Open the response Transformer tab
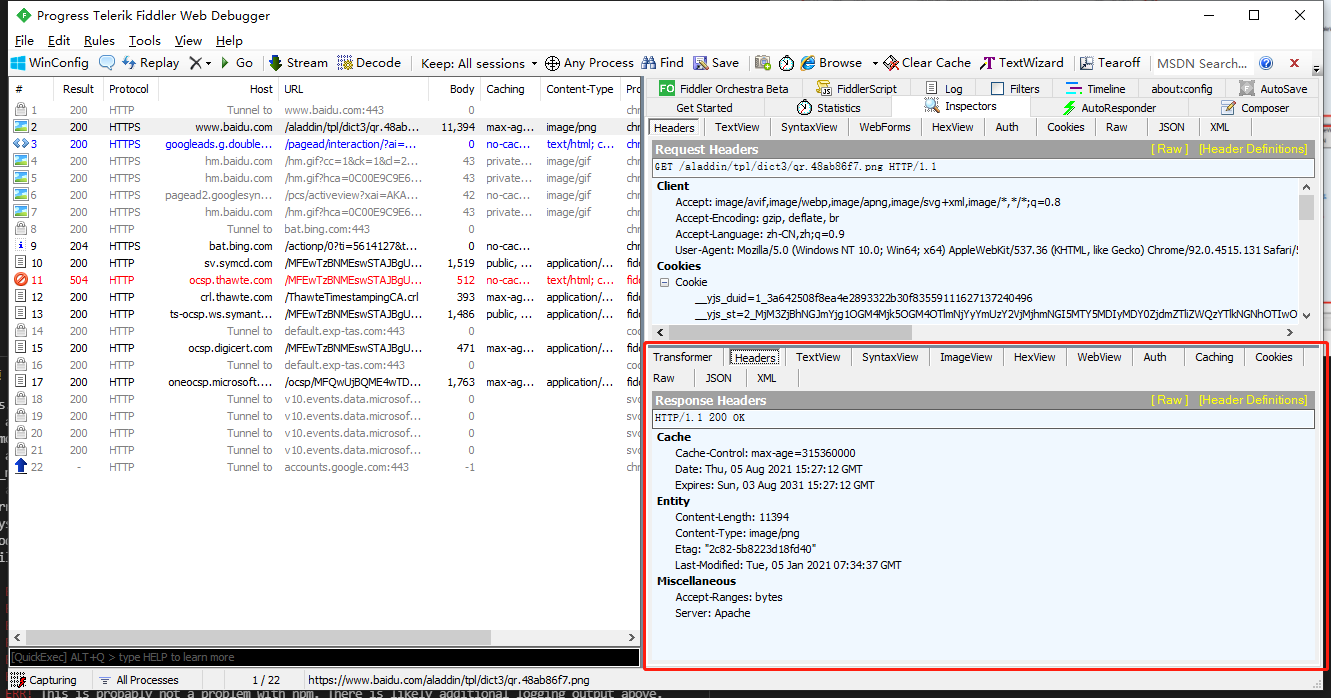This screenshot has height=698, width=1331. coord(683,357)
